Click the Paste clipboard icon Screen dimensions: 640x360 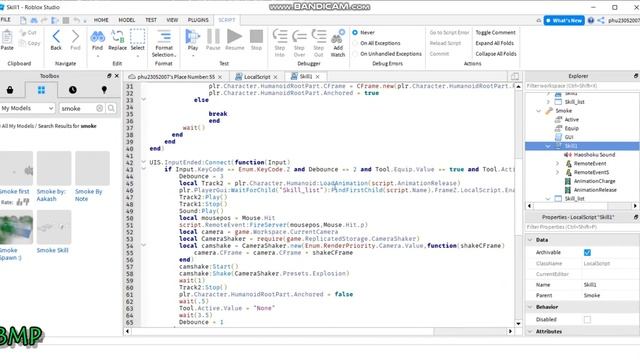pyautogui.click(x=7, y=37)
